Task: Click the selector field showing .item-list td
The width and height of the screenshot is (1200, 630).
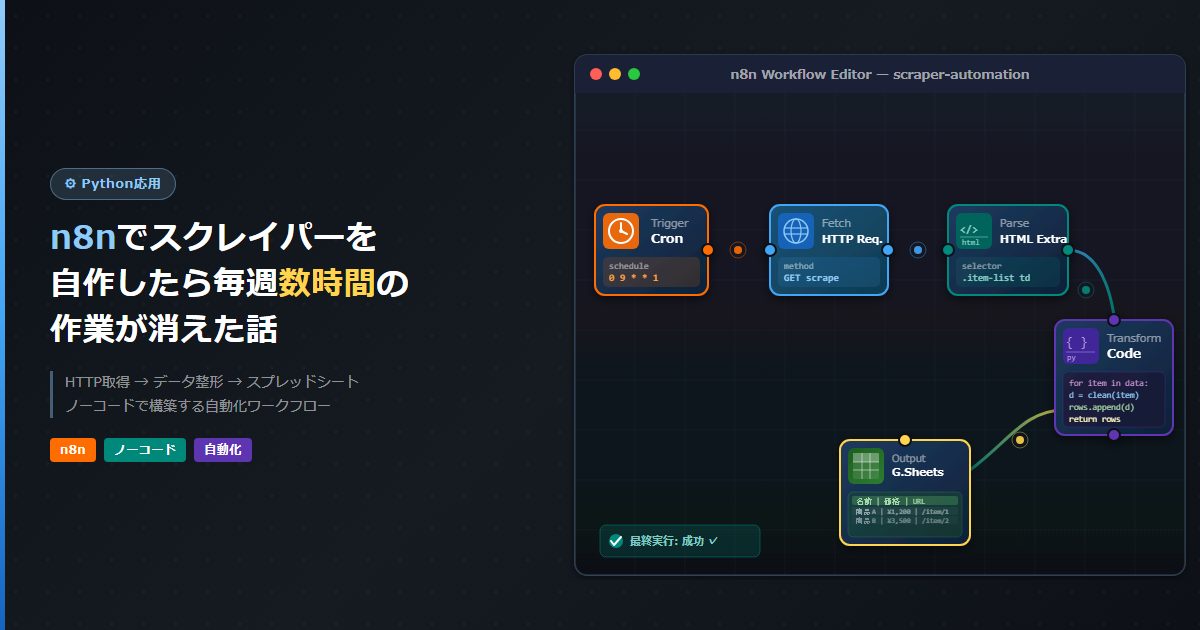Action: tap(1008, 272)
